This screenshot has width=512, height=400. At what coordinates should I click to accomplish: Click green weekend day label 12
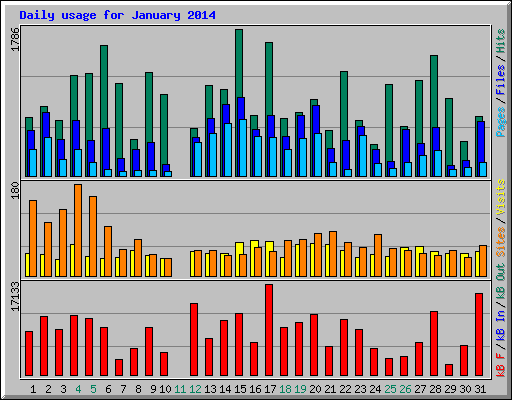[x=195, y=389]
